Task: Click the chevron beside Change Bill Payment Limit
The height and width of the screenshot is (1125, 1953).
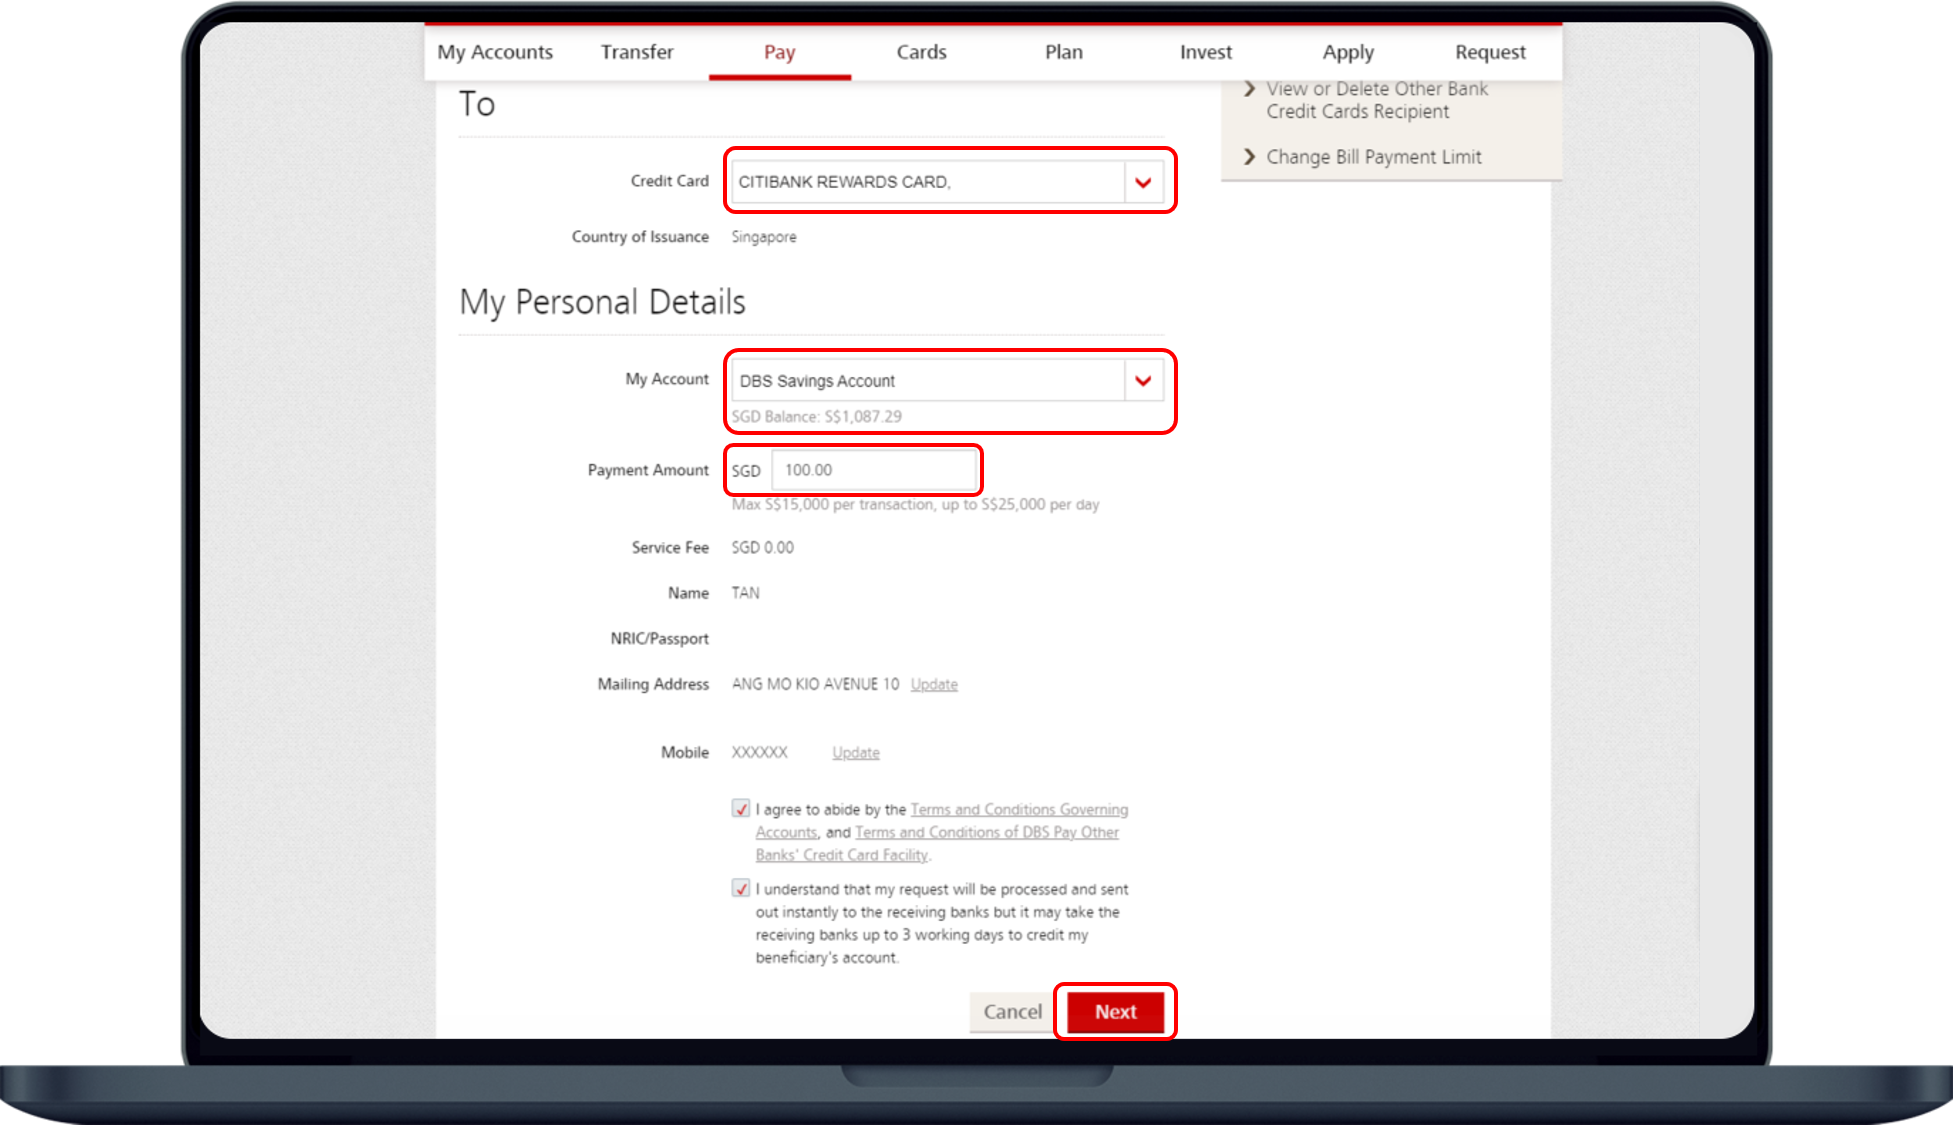Action: coord(1249,157)
